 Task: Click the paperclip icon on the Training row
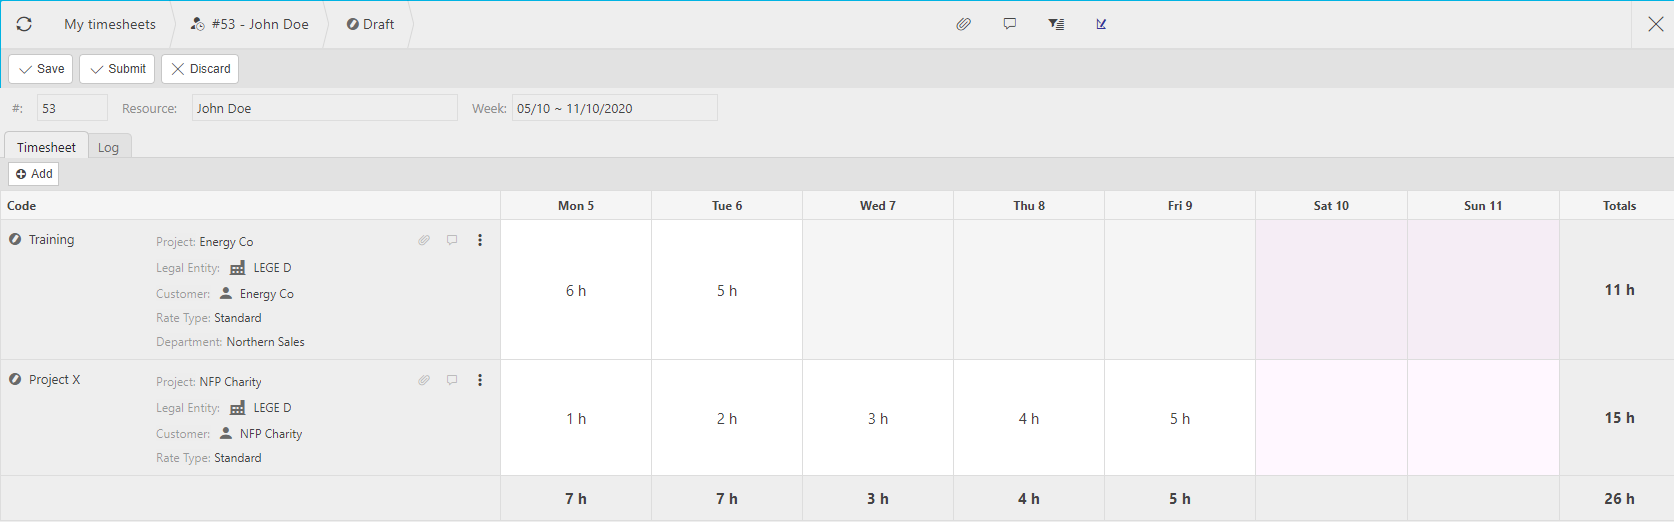point(424,240)
